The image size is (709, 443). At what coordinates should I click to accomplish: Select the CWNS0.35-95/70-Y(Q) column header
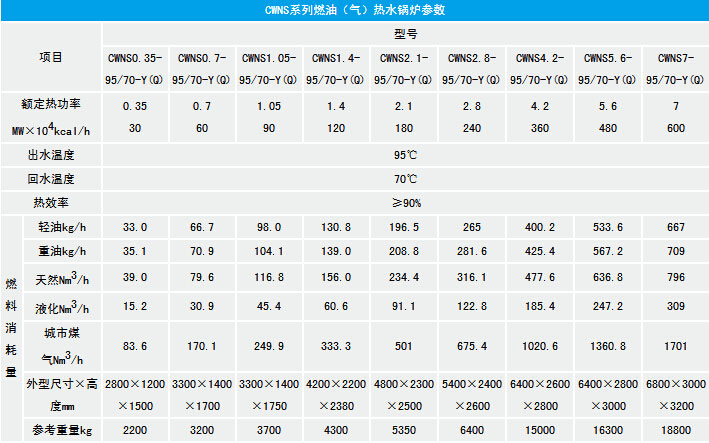[134, 69]
